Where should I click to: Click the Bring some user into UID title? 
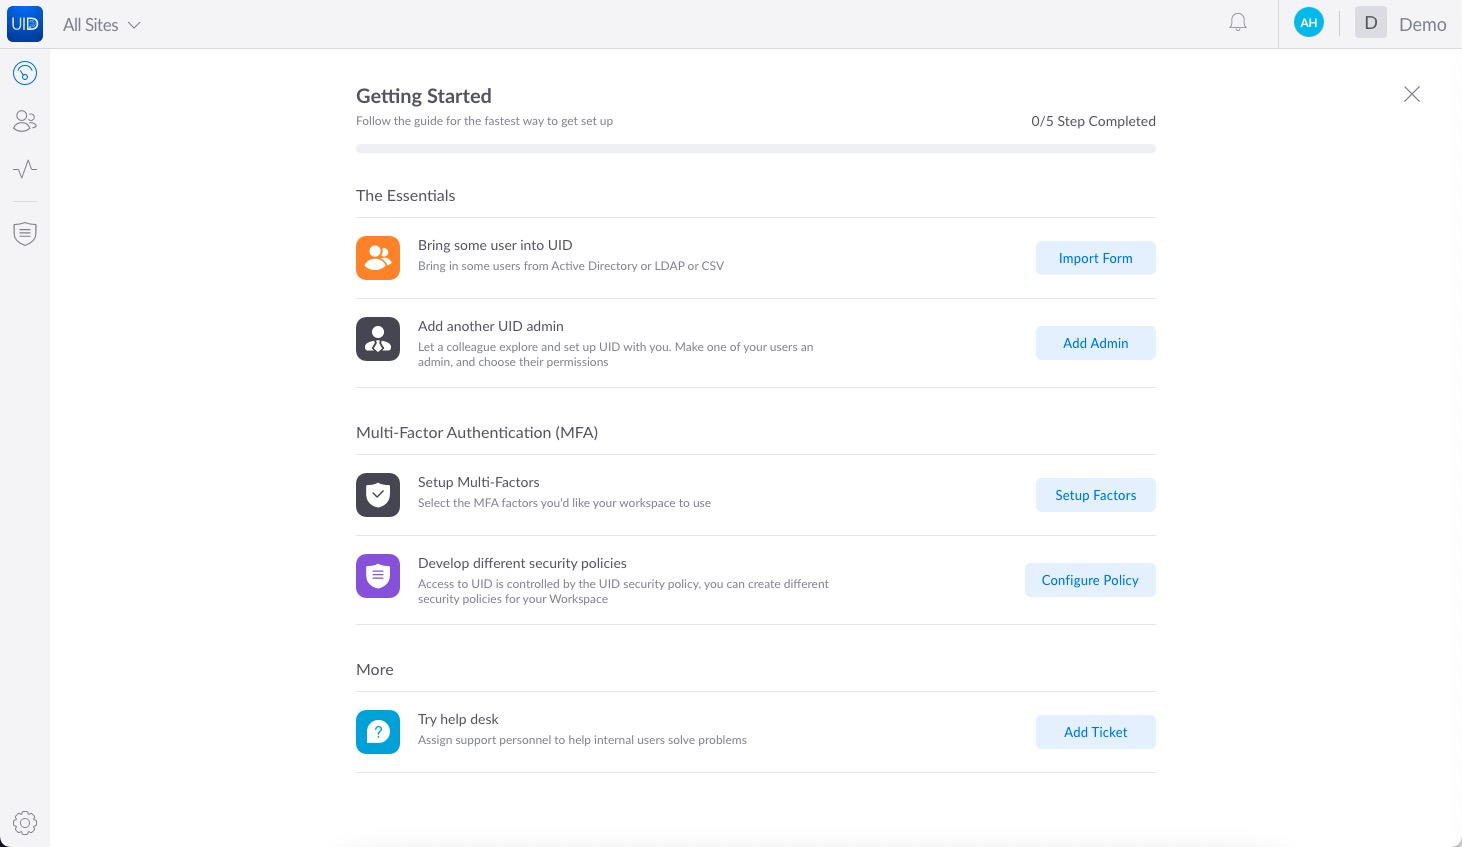click(495, 245)
